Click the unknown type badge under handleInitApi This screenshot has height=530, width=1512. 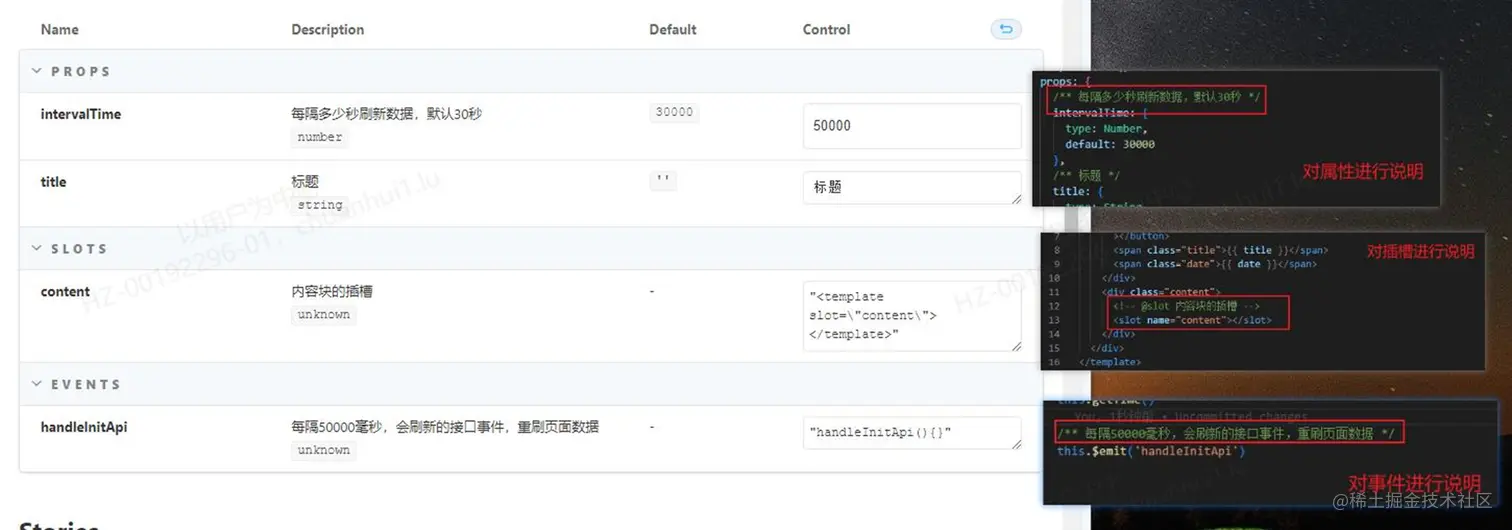[x=323, y=450]
